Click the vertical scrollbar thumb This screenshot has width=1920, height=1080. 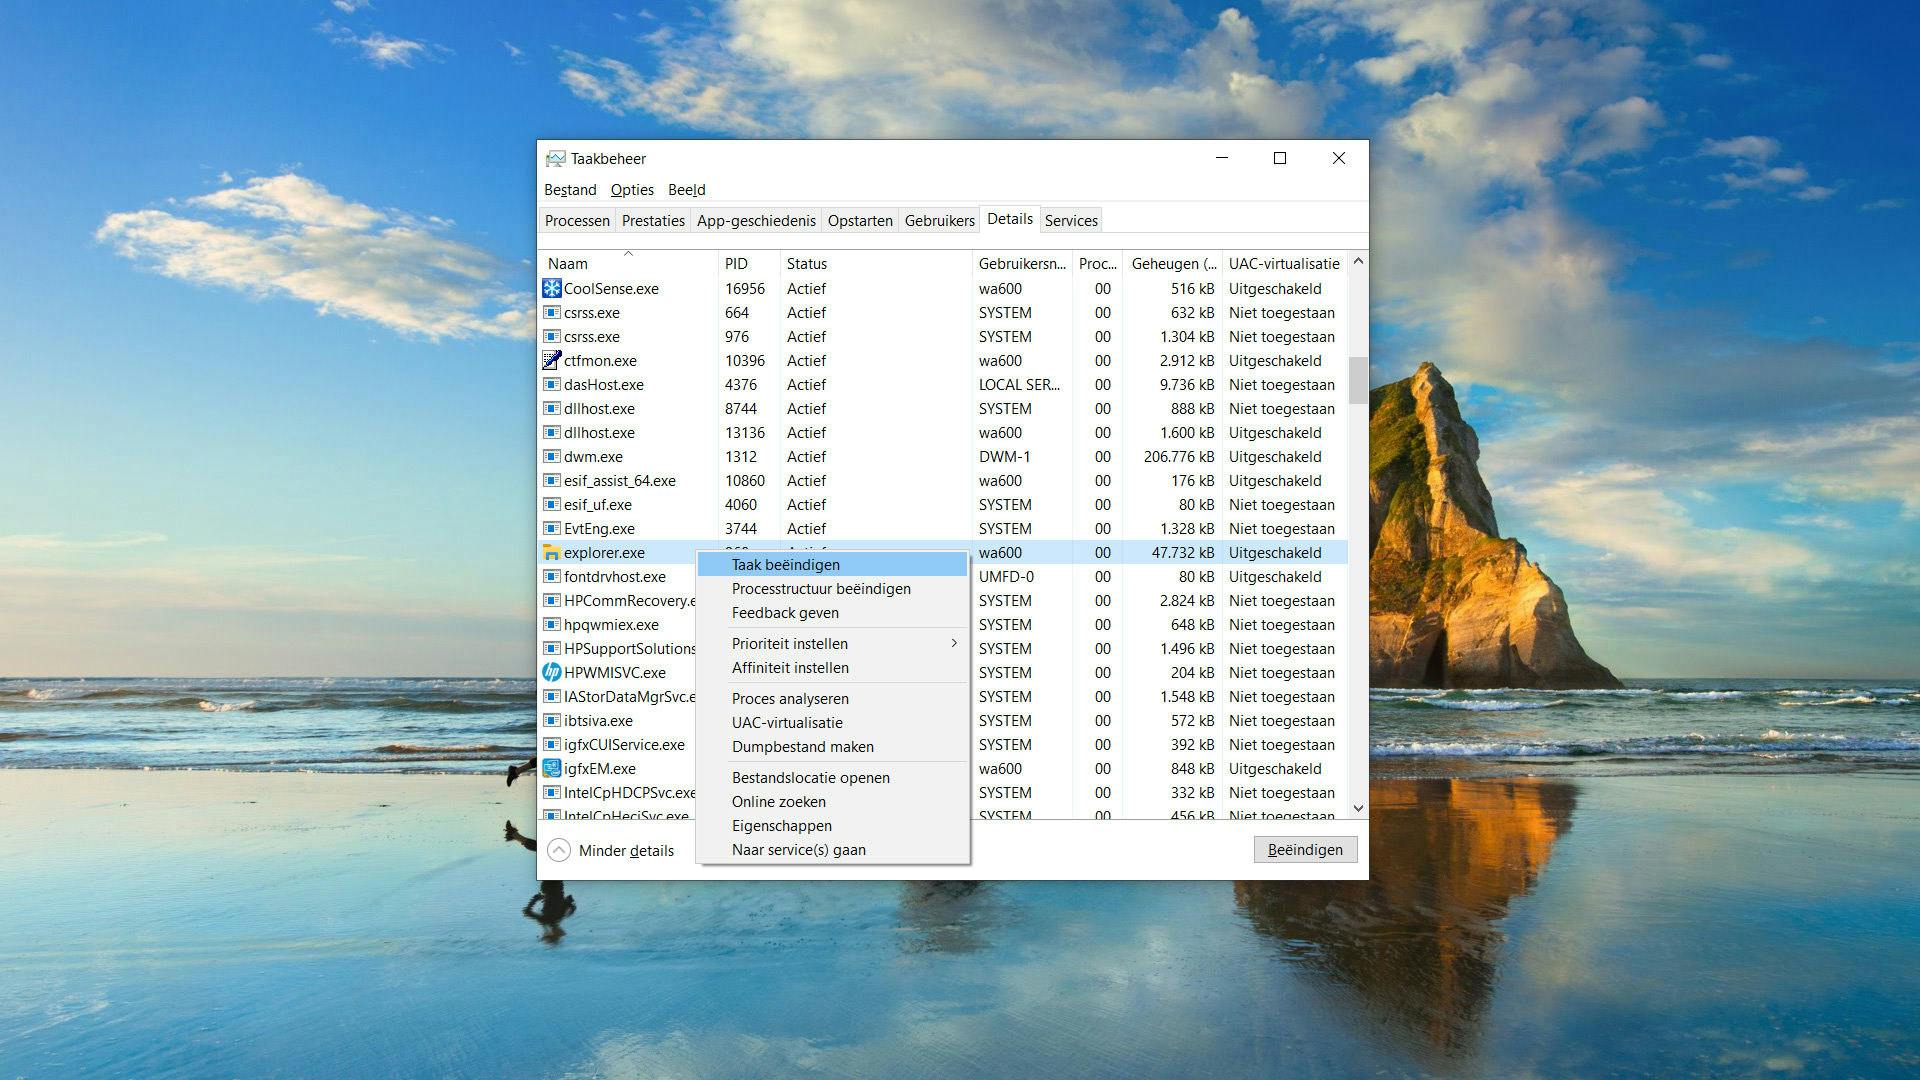[1358, 380]
